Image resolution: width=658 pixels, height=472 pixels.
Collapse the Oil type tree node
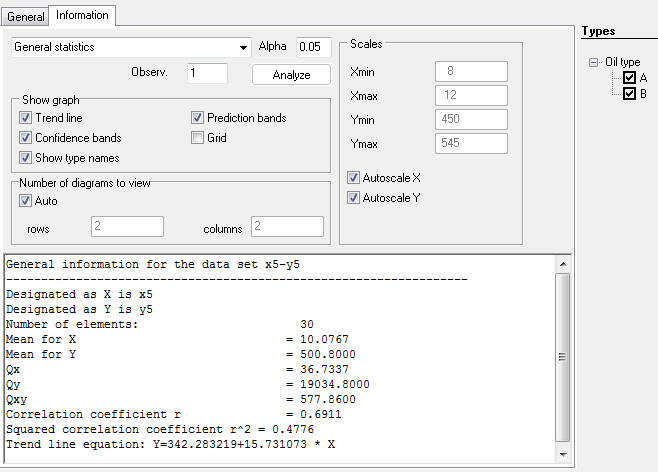pyautogui.click(x=595, y=62)
